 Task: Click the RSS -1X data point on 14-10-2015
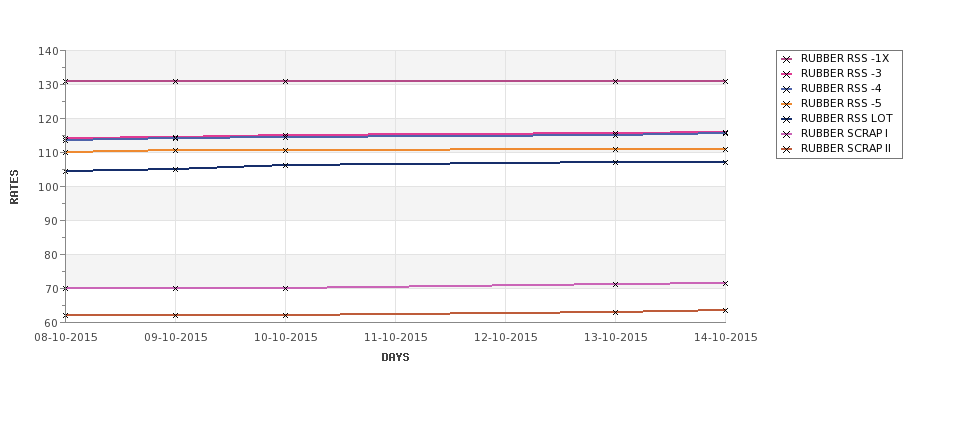click(725, 81)
